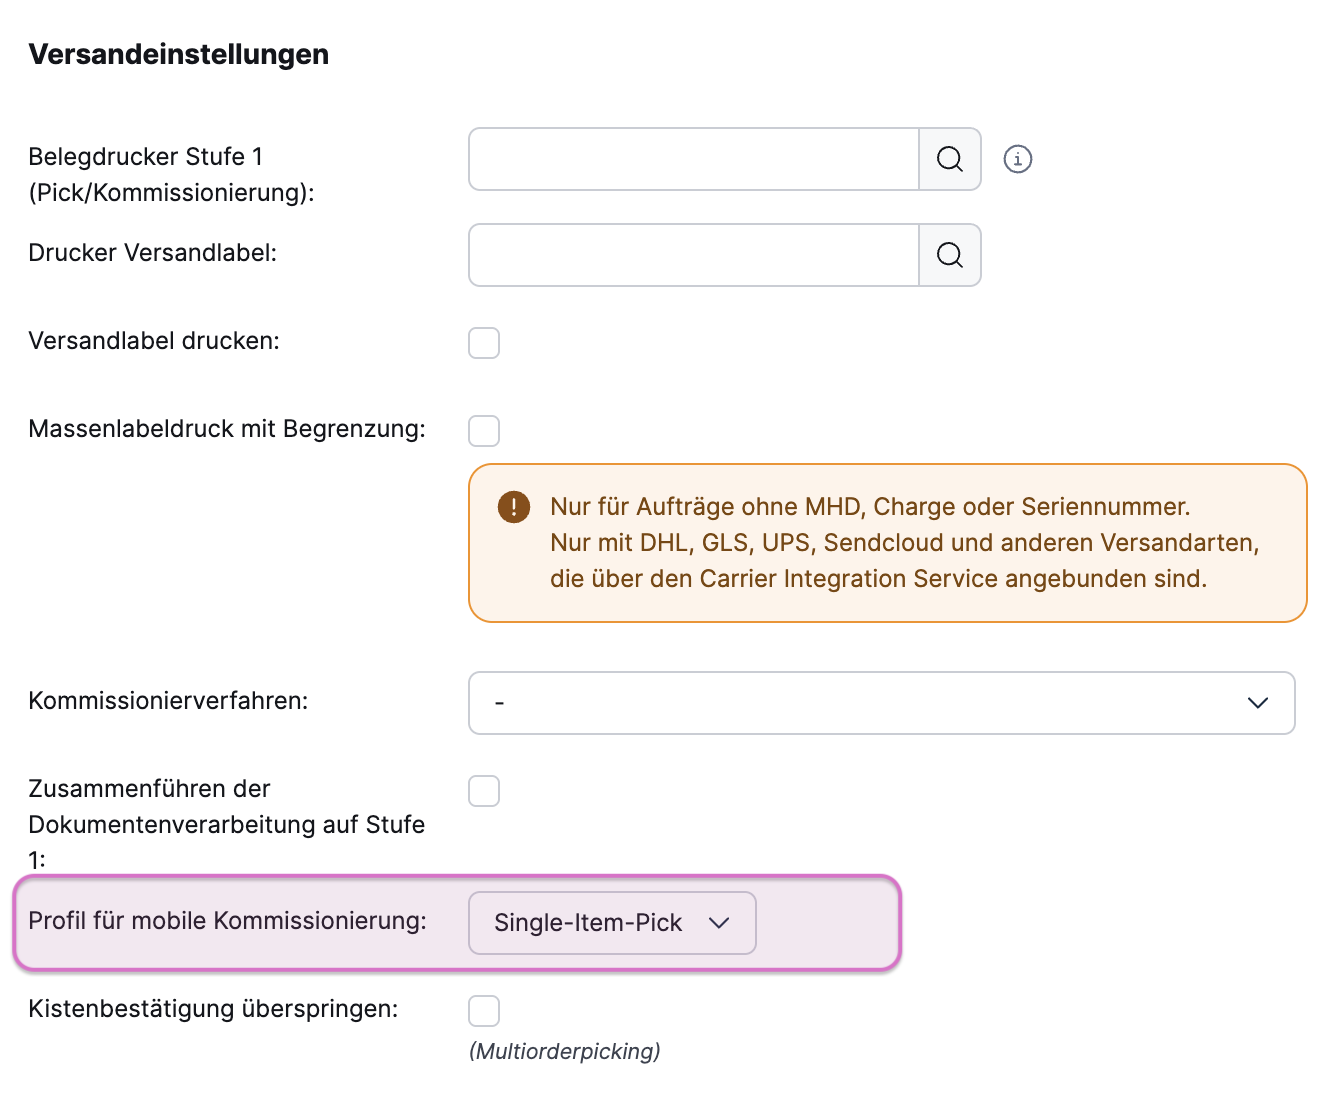Viewport: 1338px width, 1106px height.
Task: Click the Versandeinstellungen heading
Action: tap(178, 54)
